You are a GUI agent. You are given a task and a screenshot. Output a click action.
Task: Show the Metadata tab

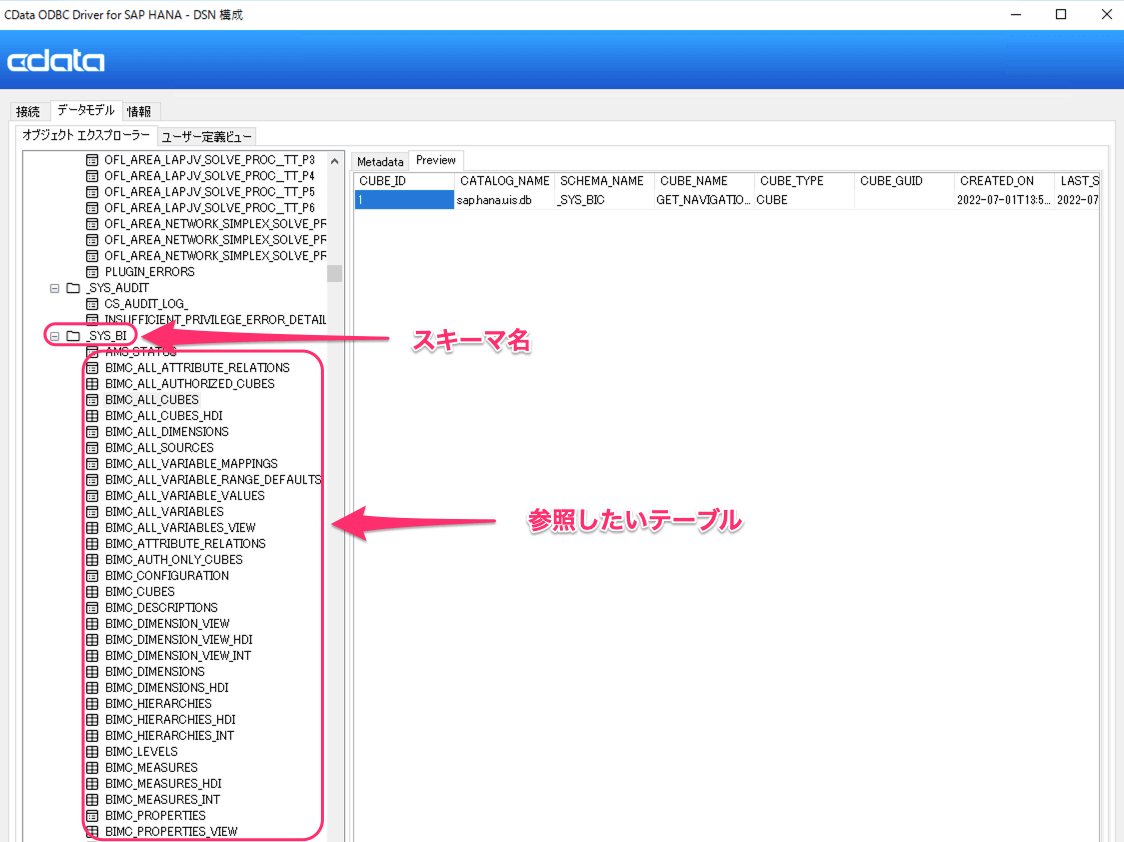[x=380, y=161]
